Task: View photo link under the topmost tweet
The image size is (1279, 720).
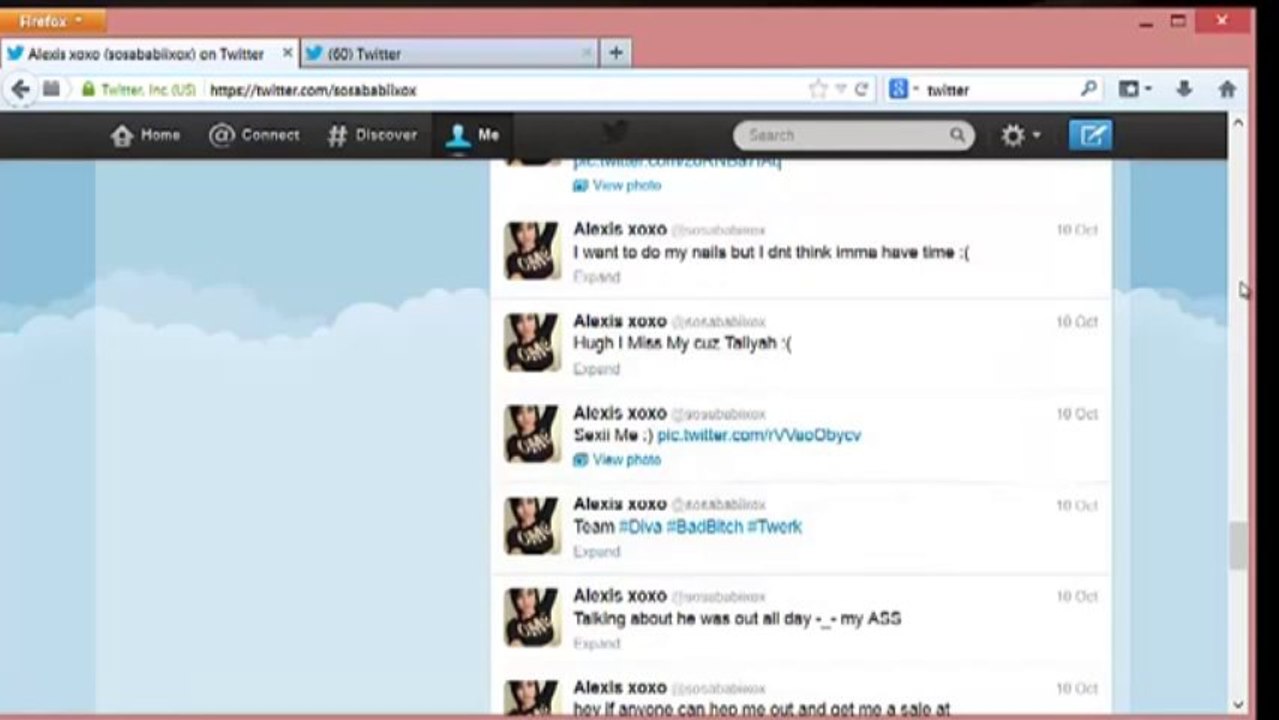Action: pos(627,185)
